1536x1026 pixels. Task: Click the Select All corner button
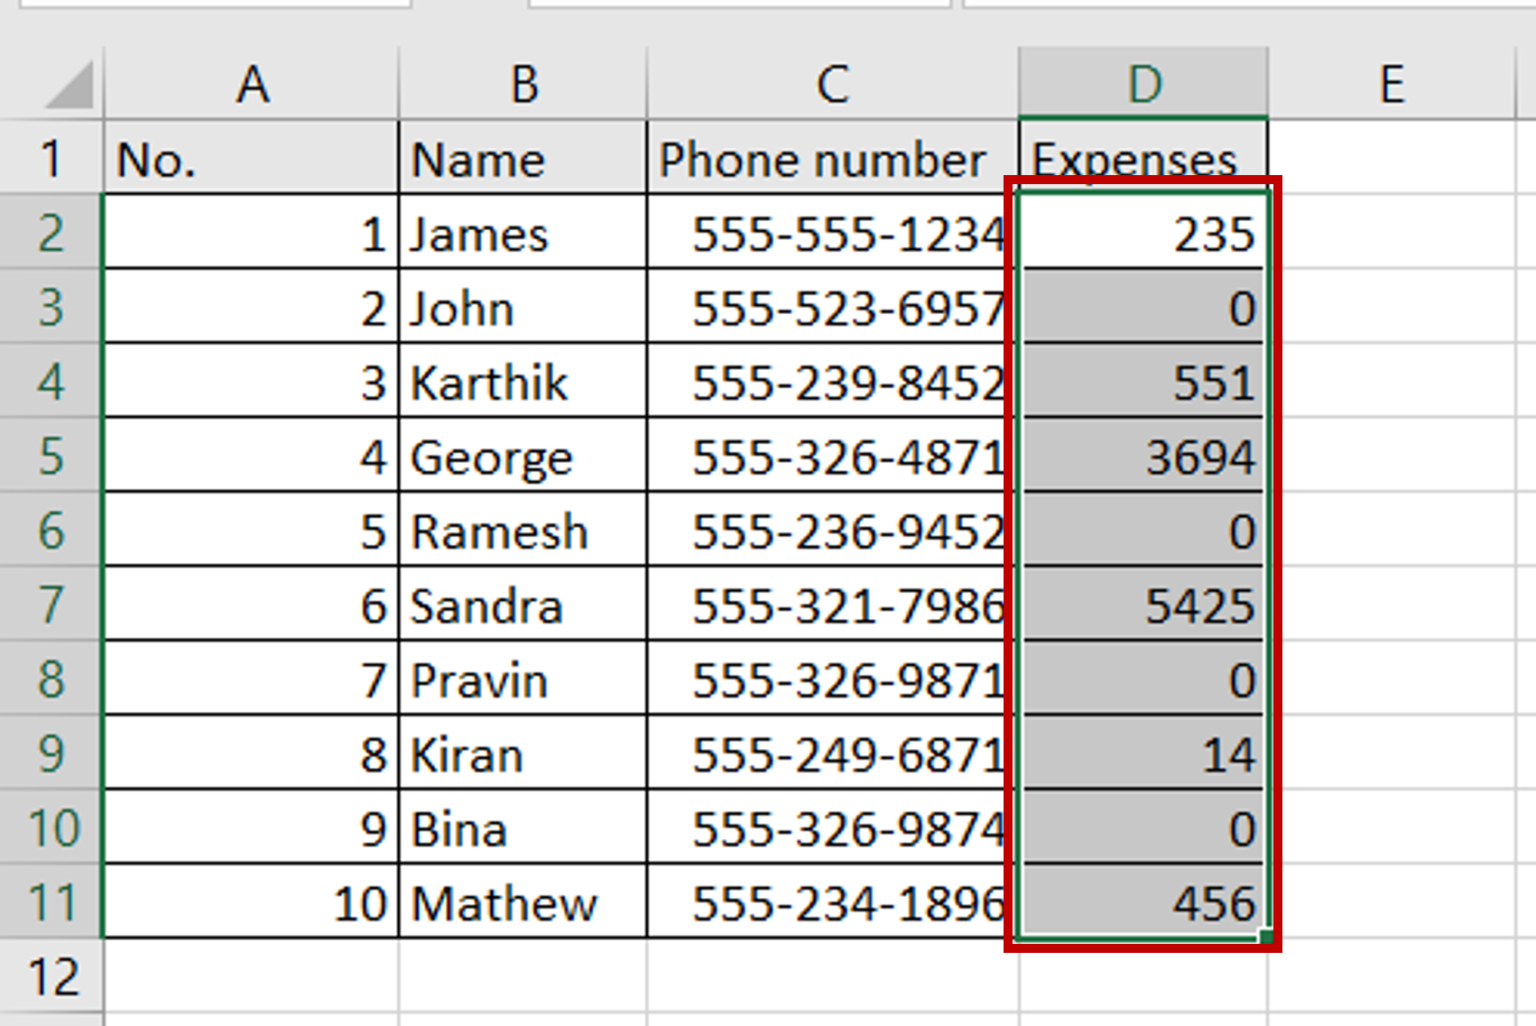tap(52, 83)
